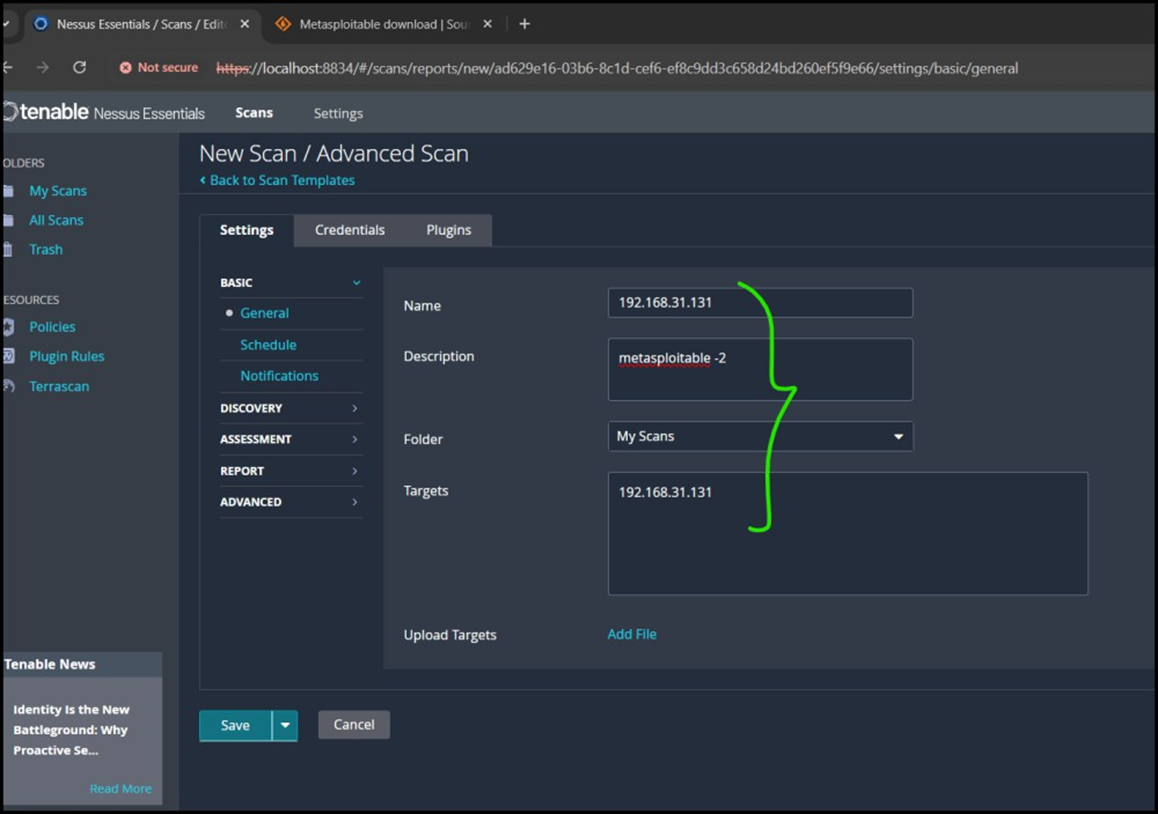Click the All Scans folder icon
The width and height of the screenshot is (1158, 814).
point(8,220)
